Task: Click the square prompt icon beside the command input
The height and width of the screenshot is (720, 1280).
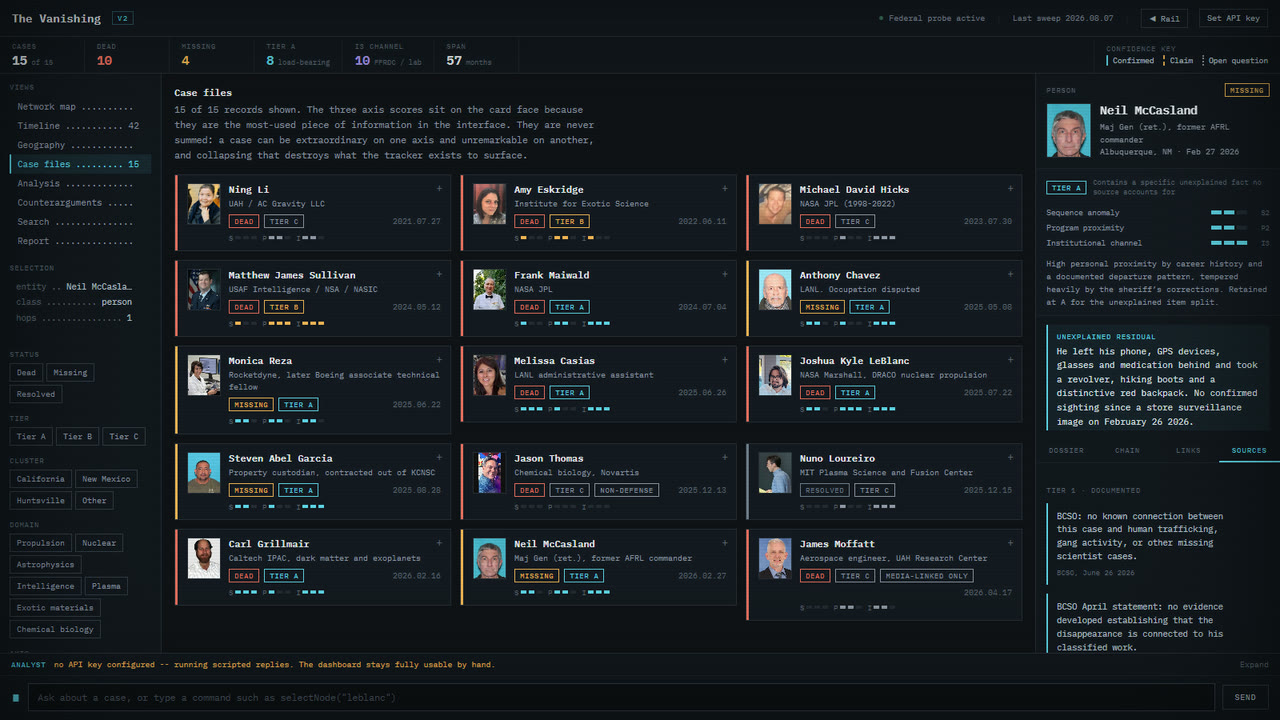Action: (16, 697)
